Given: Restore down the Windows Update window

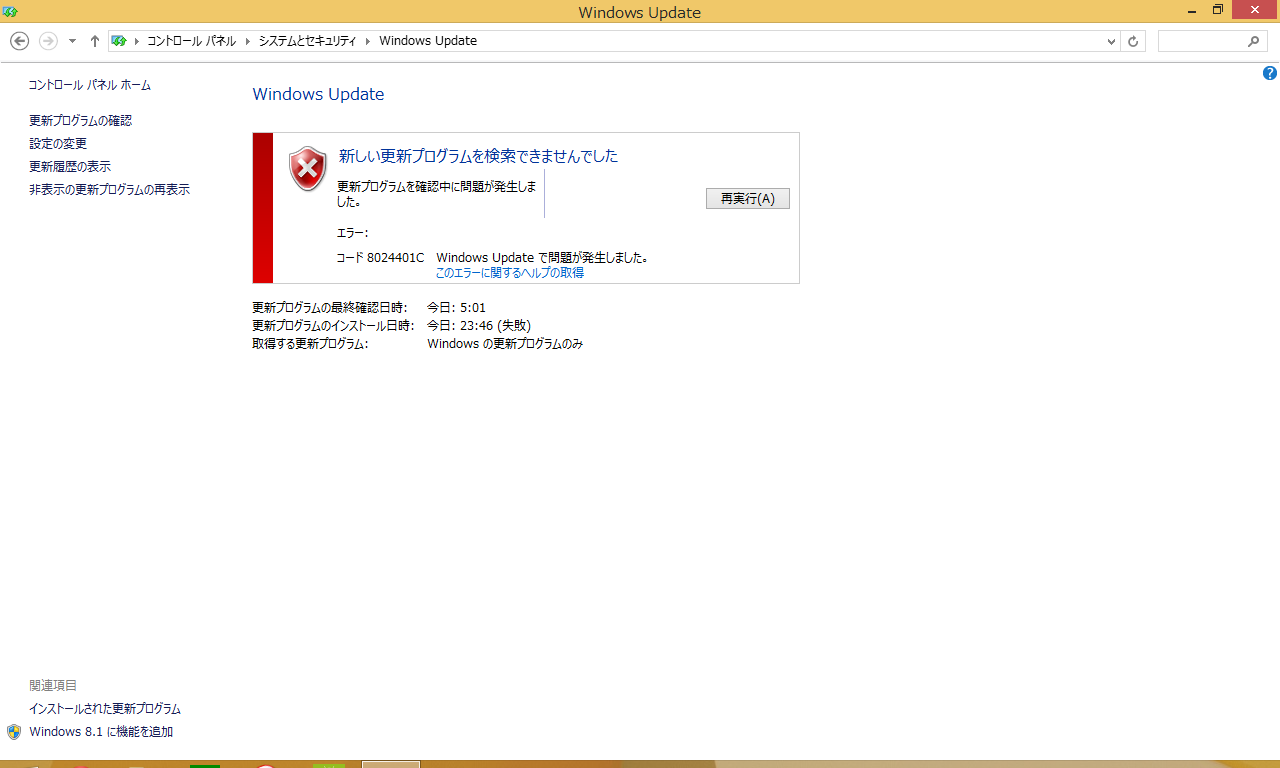Looking at the screenshot, I should [x=1217, y=10].
